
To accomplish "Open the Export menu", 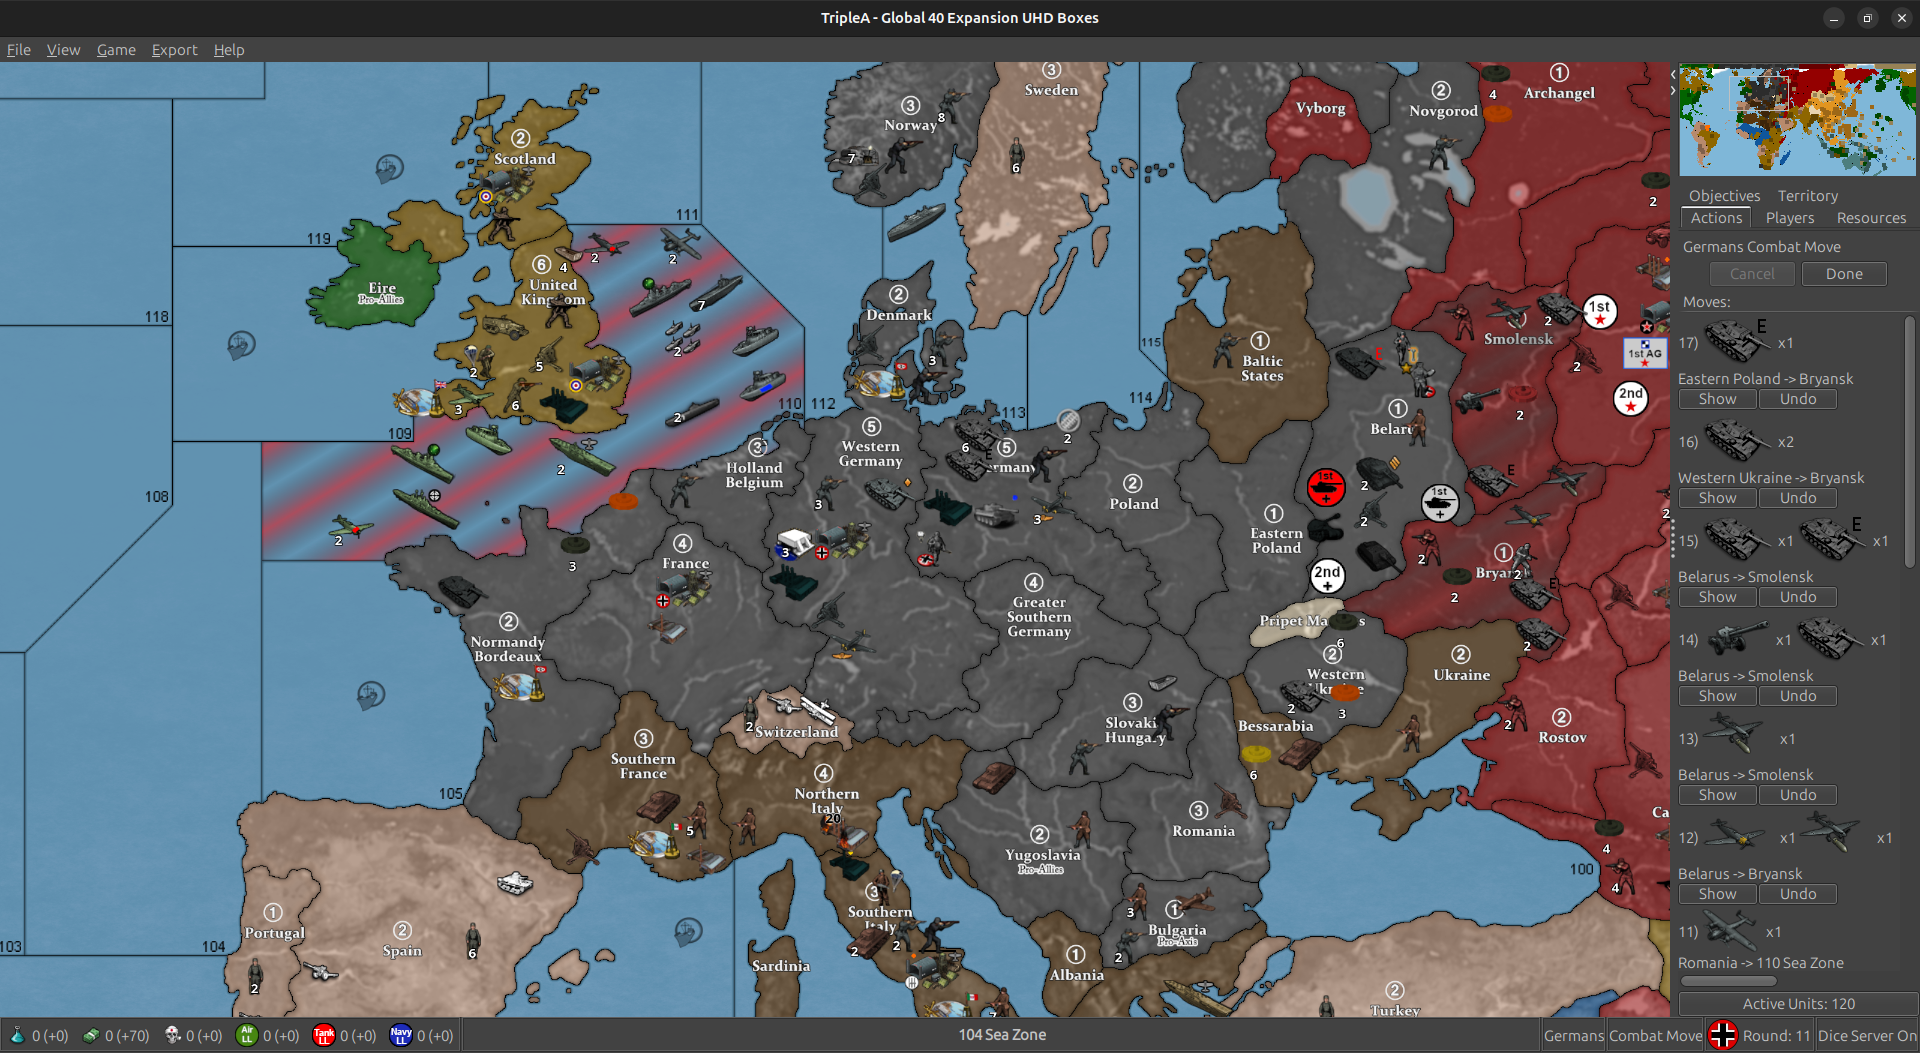I will pos(174,49).
